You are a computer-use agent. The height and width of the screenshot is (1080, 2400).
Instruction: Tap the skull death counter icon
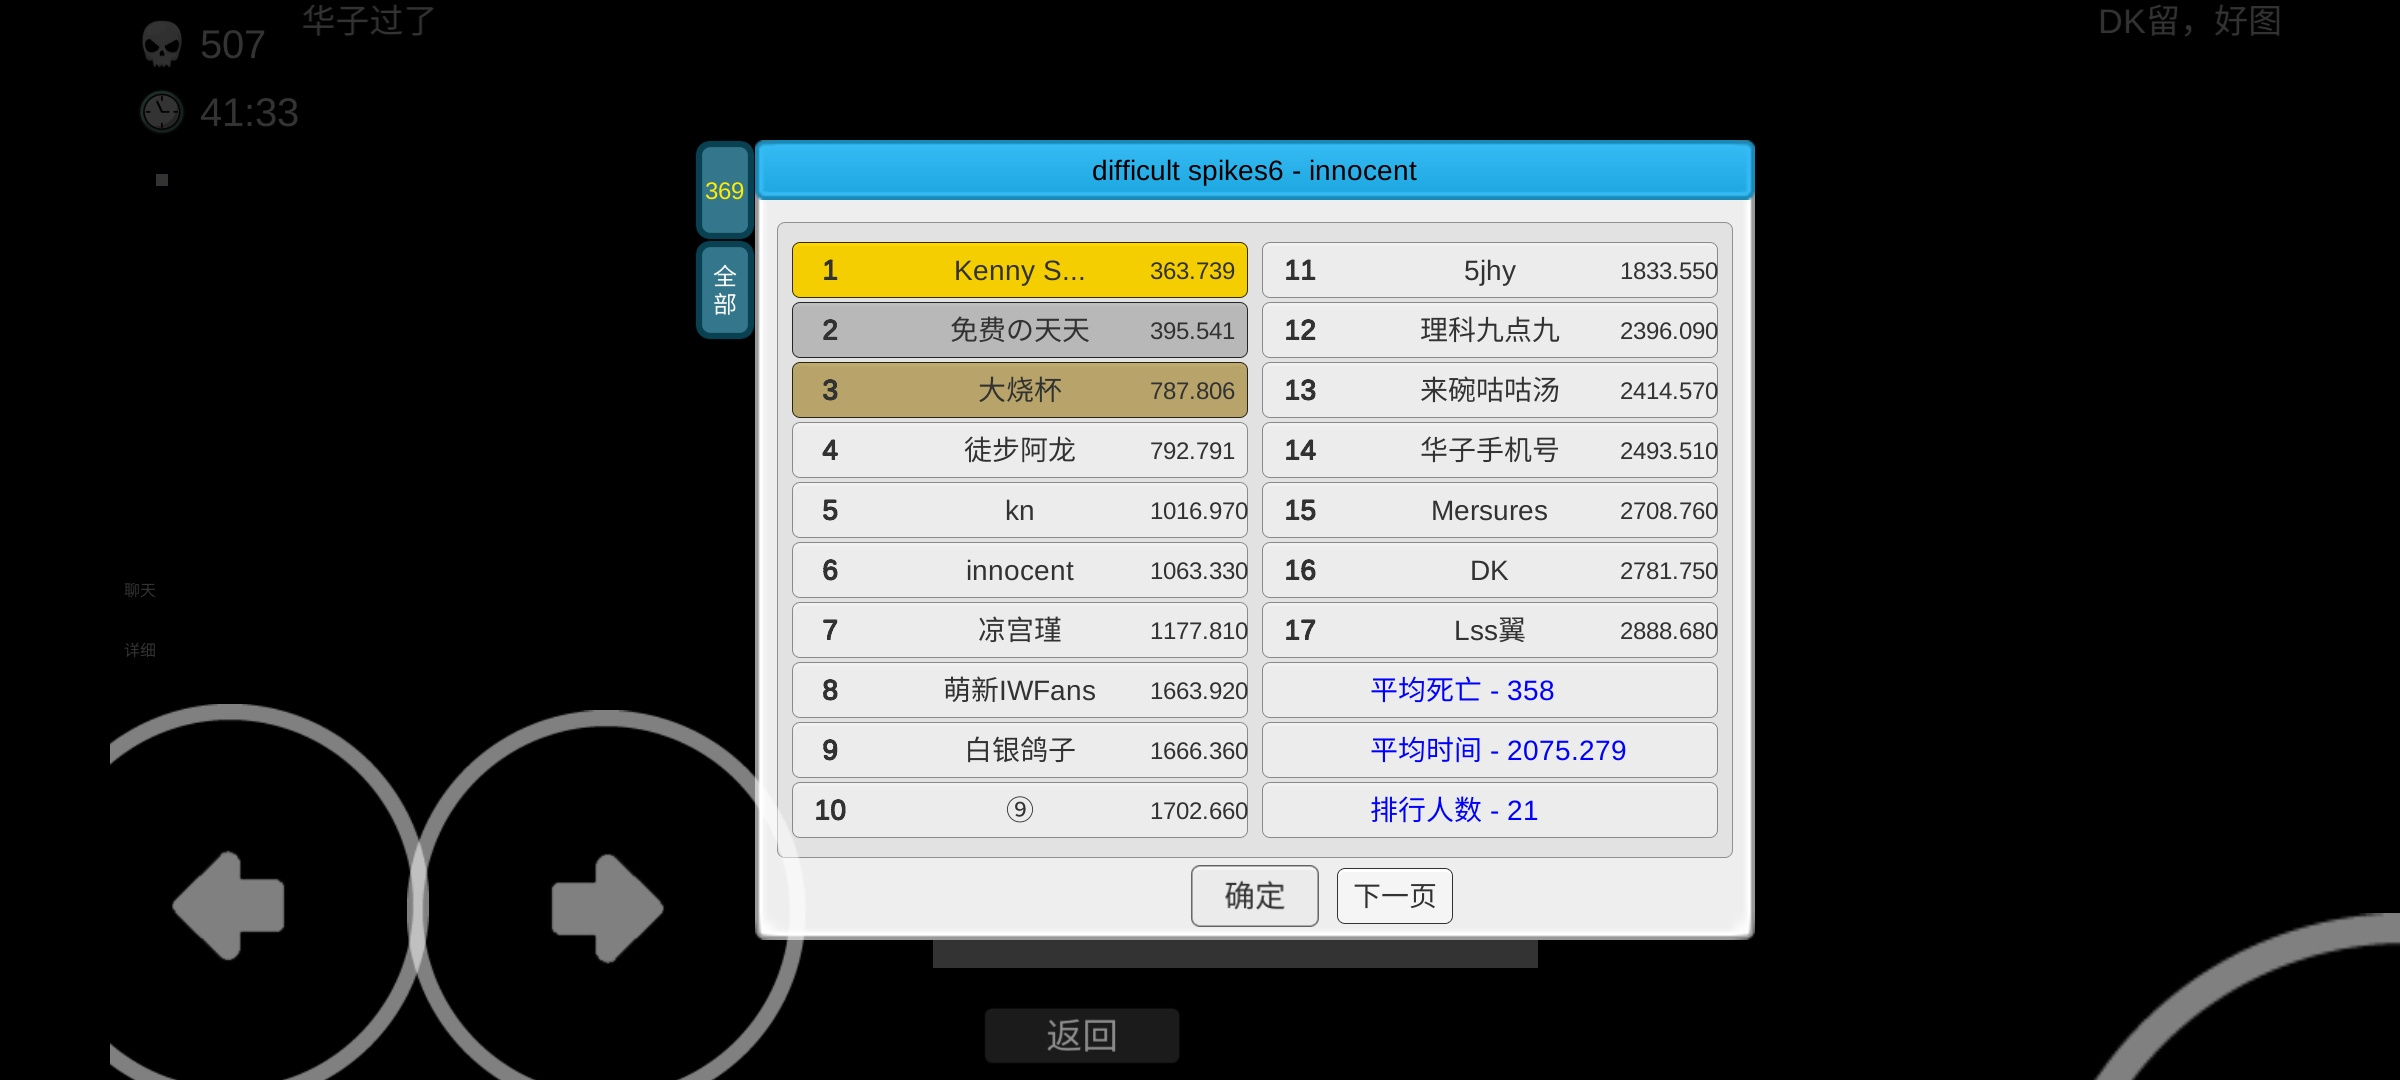tap(161, 44)
